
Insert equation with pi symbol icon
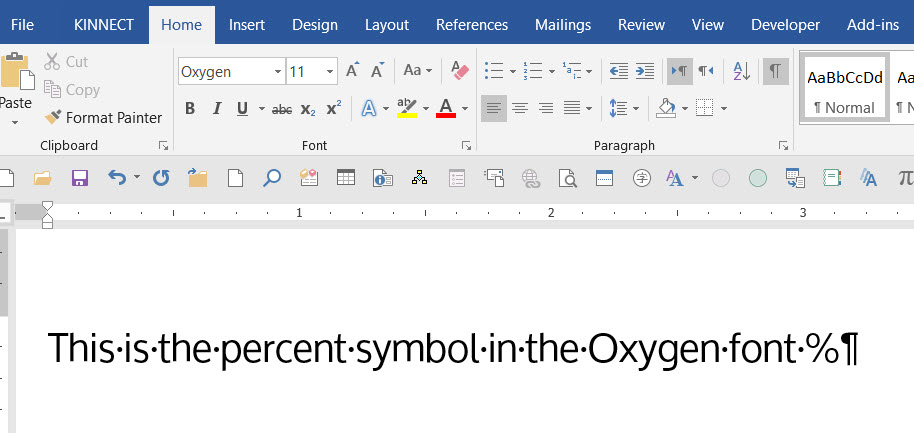tap(905, 178)
